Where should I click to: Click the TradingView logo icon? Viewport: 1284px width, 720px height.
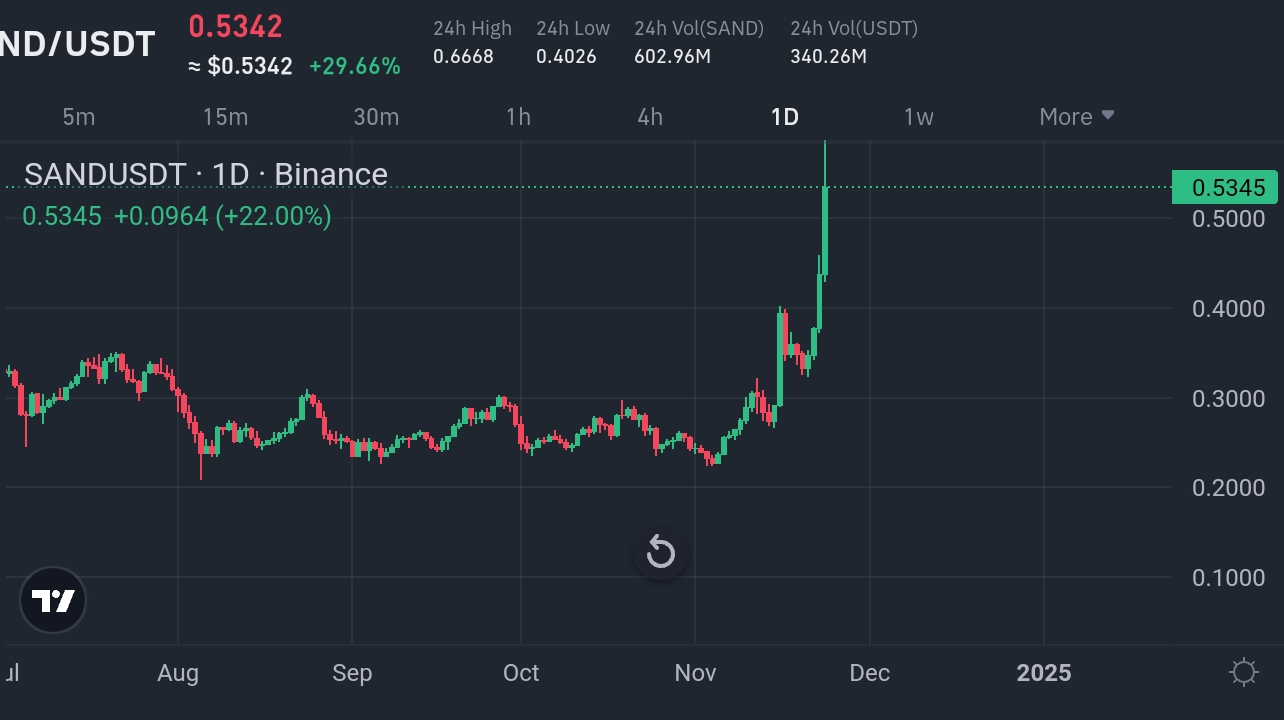click(52, 600)
